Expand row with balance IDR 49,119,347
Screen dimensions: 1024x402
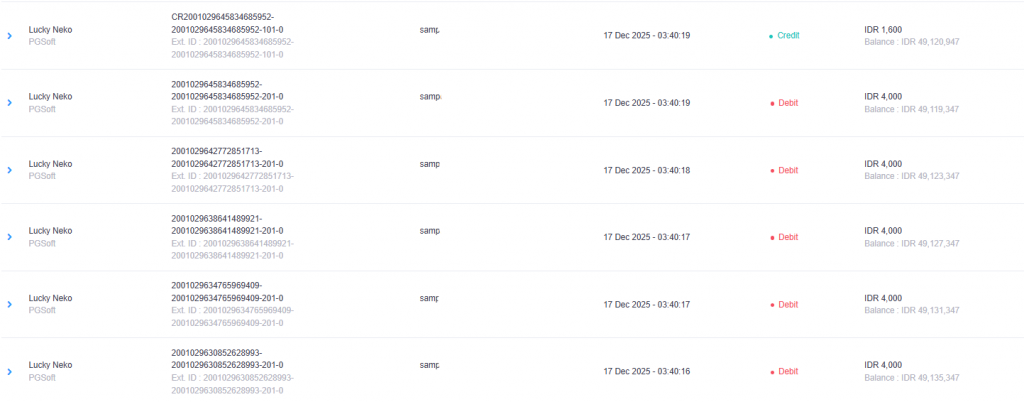pos(9,103)
